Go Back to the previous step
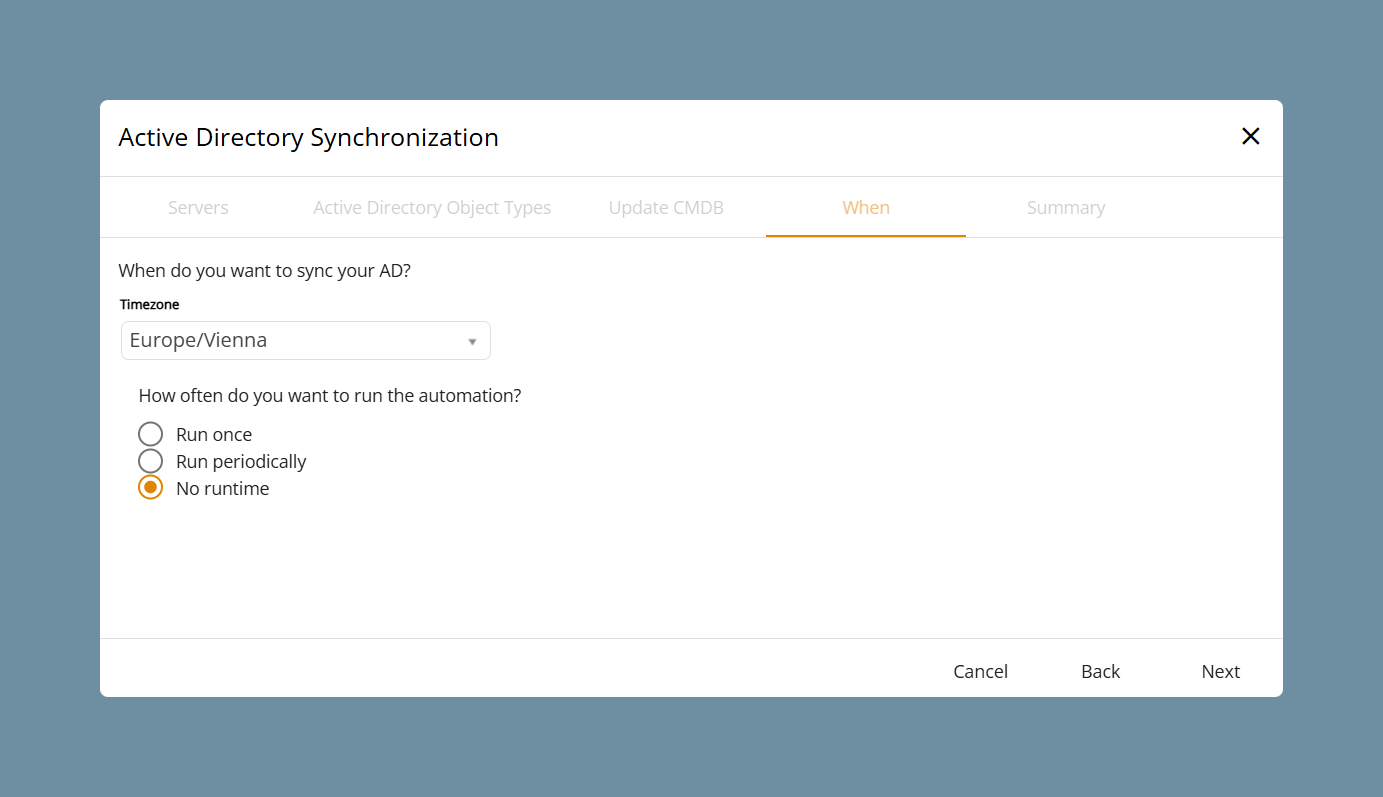Screen dimensions: 1383x797 point(1100,672)
